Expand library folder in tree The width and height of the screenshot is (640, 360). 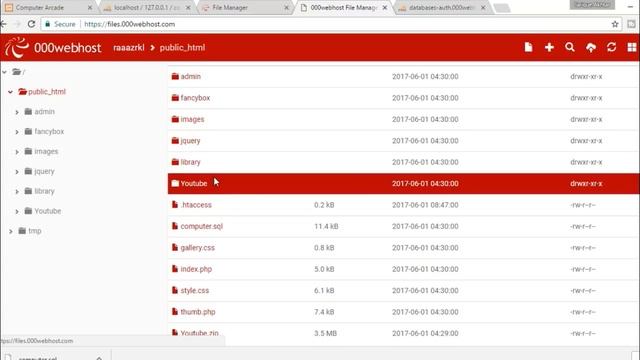tap(17, 191)
